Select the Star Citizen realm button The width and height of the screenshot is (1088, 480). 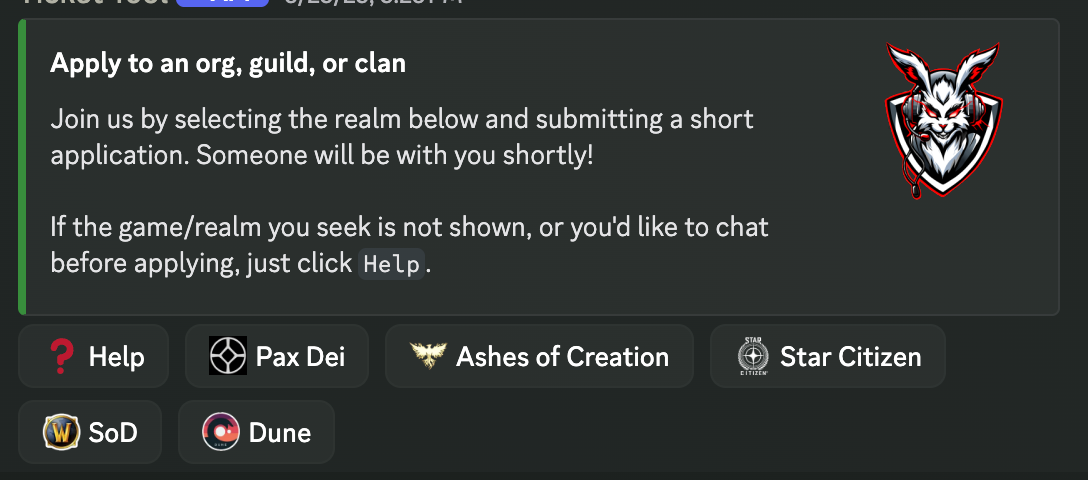(x=827, y=357)
